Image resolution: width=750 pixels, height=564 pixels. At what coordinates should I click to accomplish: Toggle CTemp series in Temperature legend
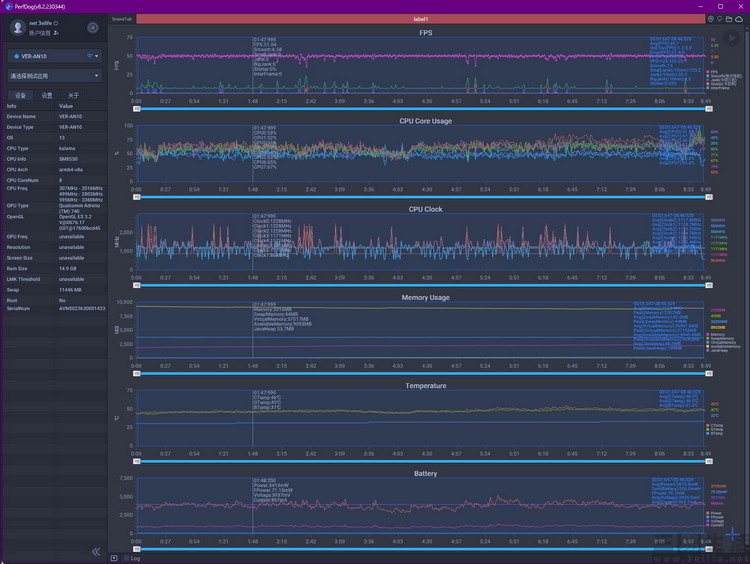click(x=715, y=425)
